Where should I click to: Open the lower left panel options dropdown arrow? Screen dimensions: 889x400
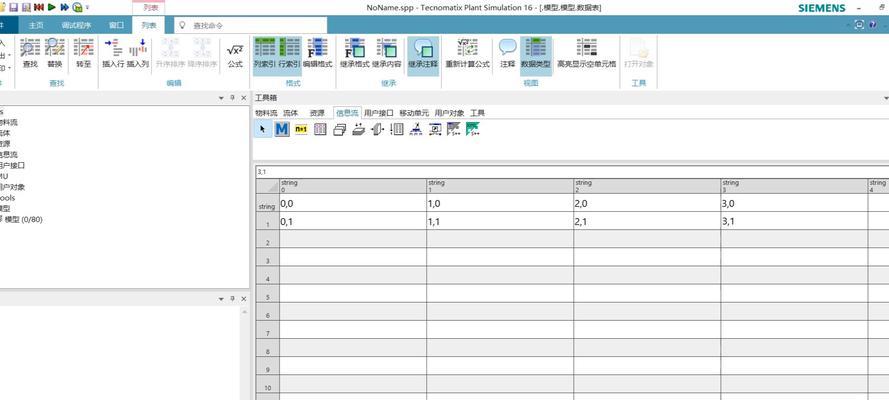[x=221, y=299]
